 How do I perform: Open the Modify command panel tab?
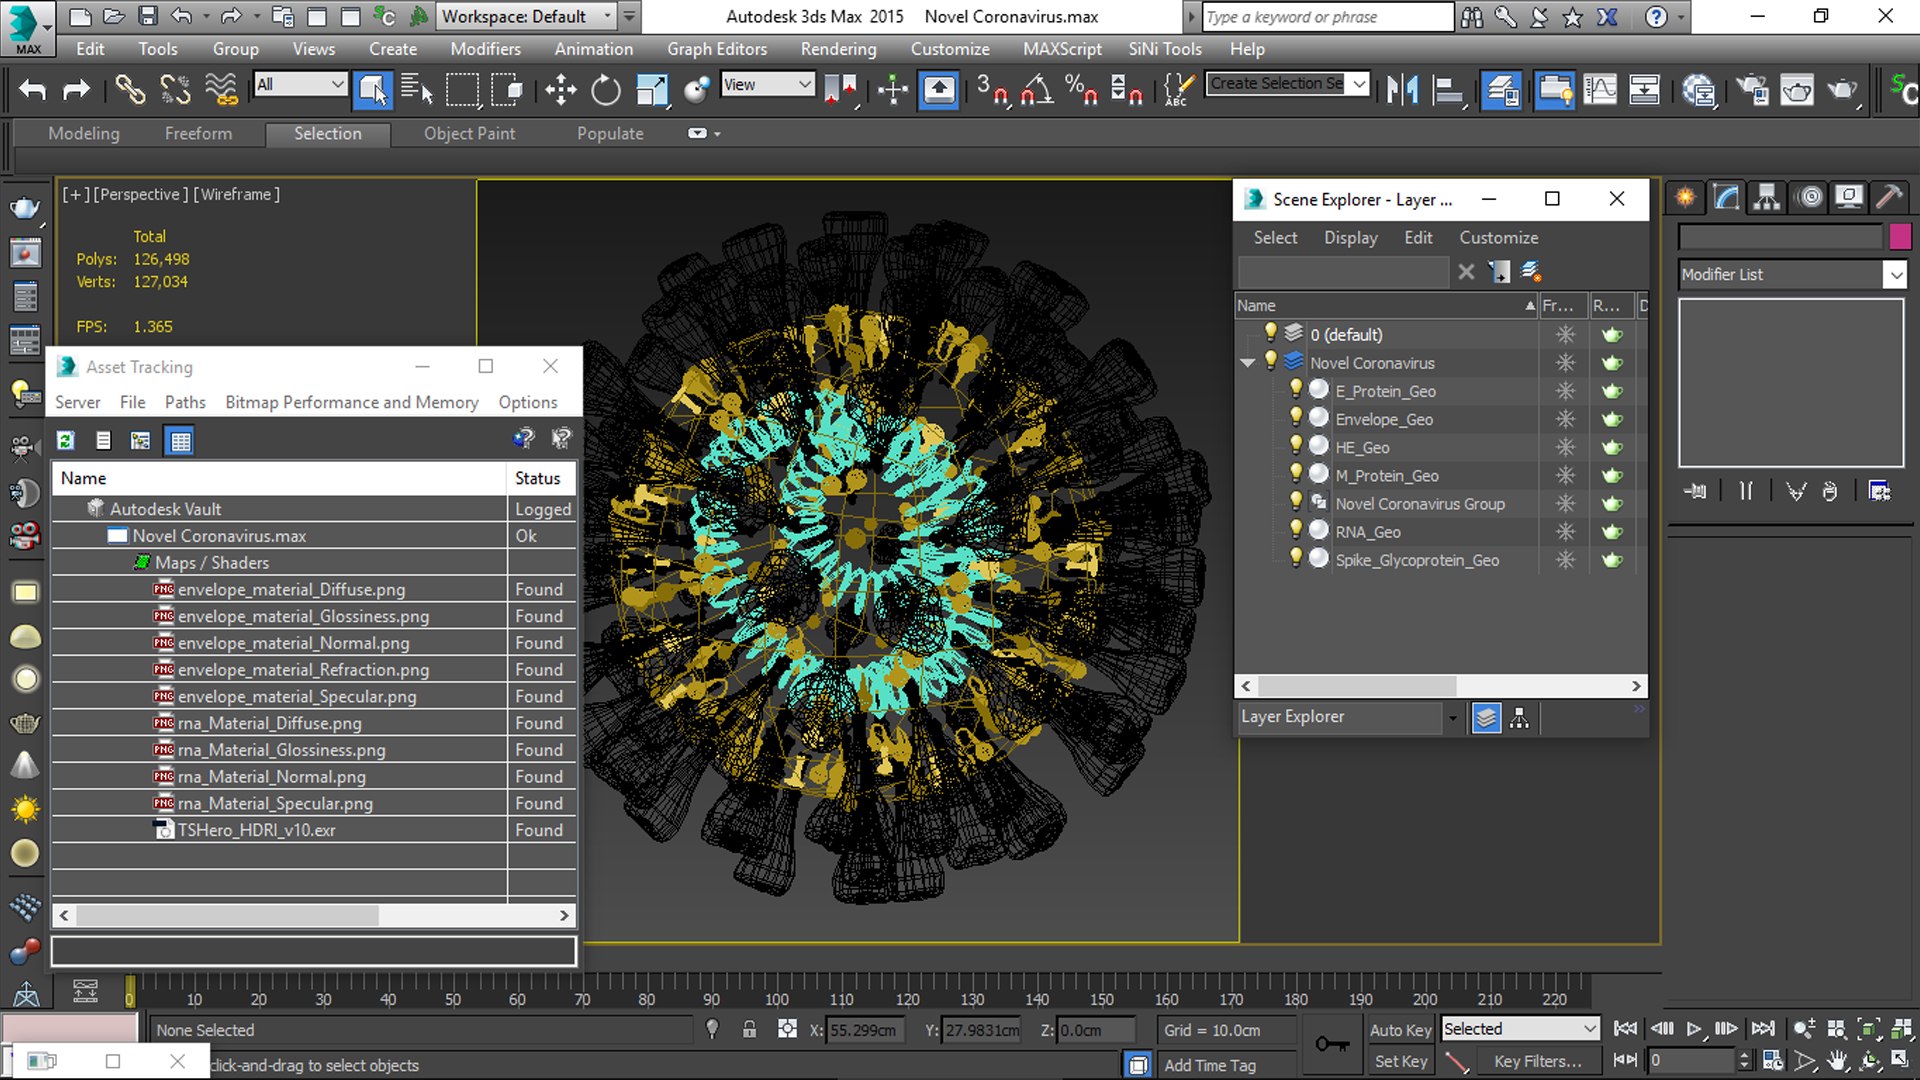point(1726,197)
